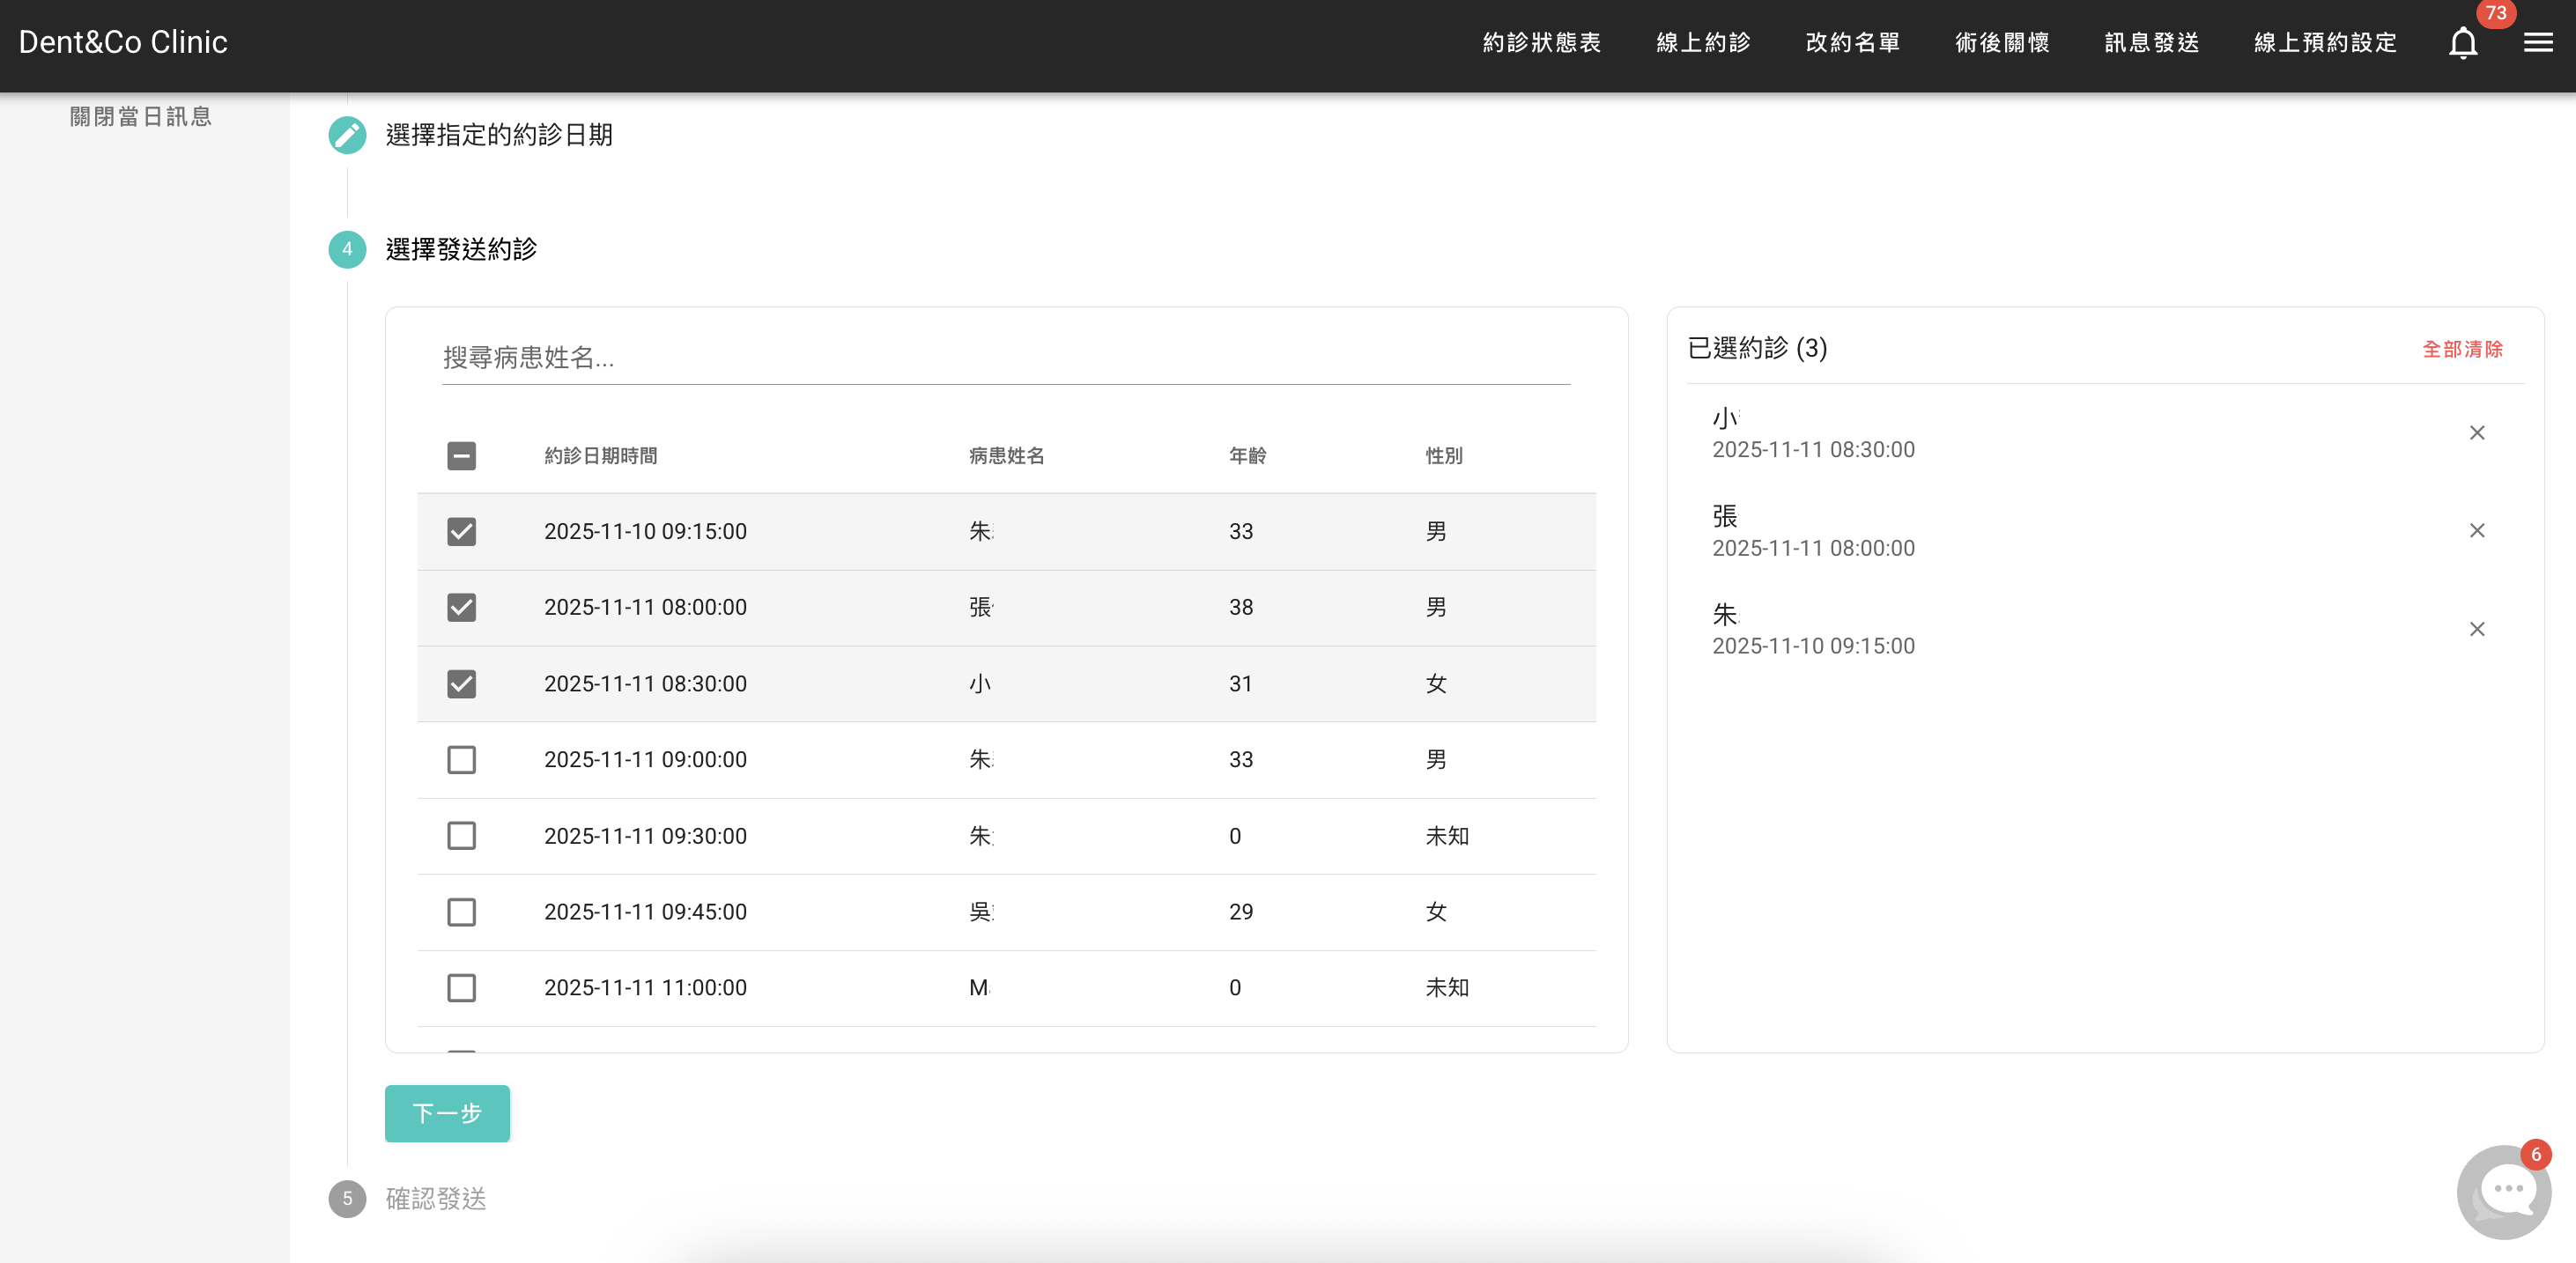Screen dimensions: 2576x1263
Task: Click the step 4 circle icon
Action: click(x=347, y=249)
